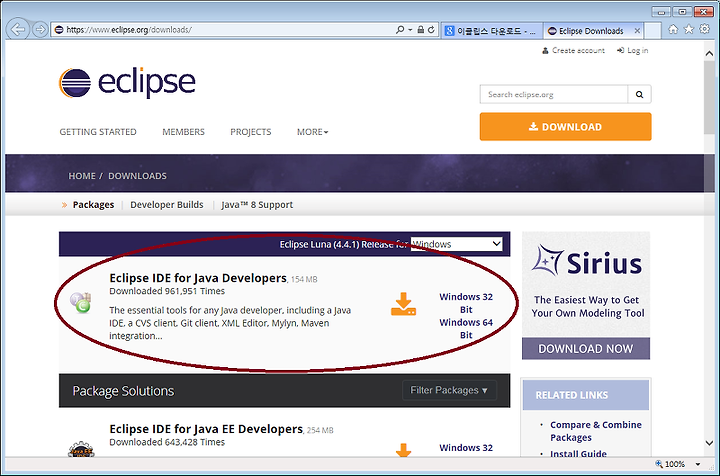Click Windows 64 Bit link for Java Developers
This screenshot has height=476, width=720.
466,329
